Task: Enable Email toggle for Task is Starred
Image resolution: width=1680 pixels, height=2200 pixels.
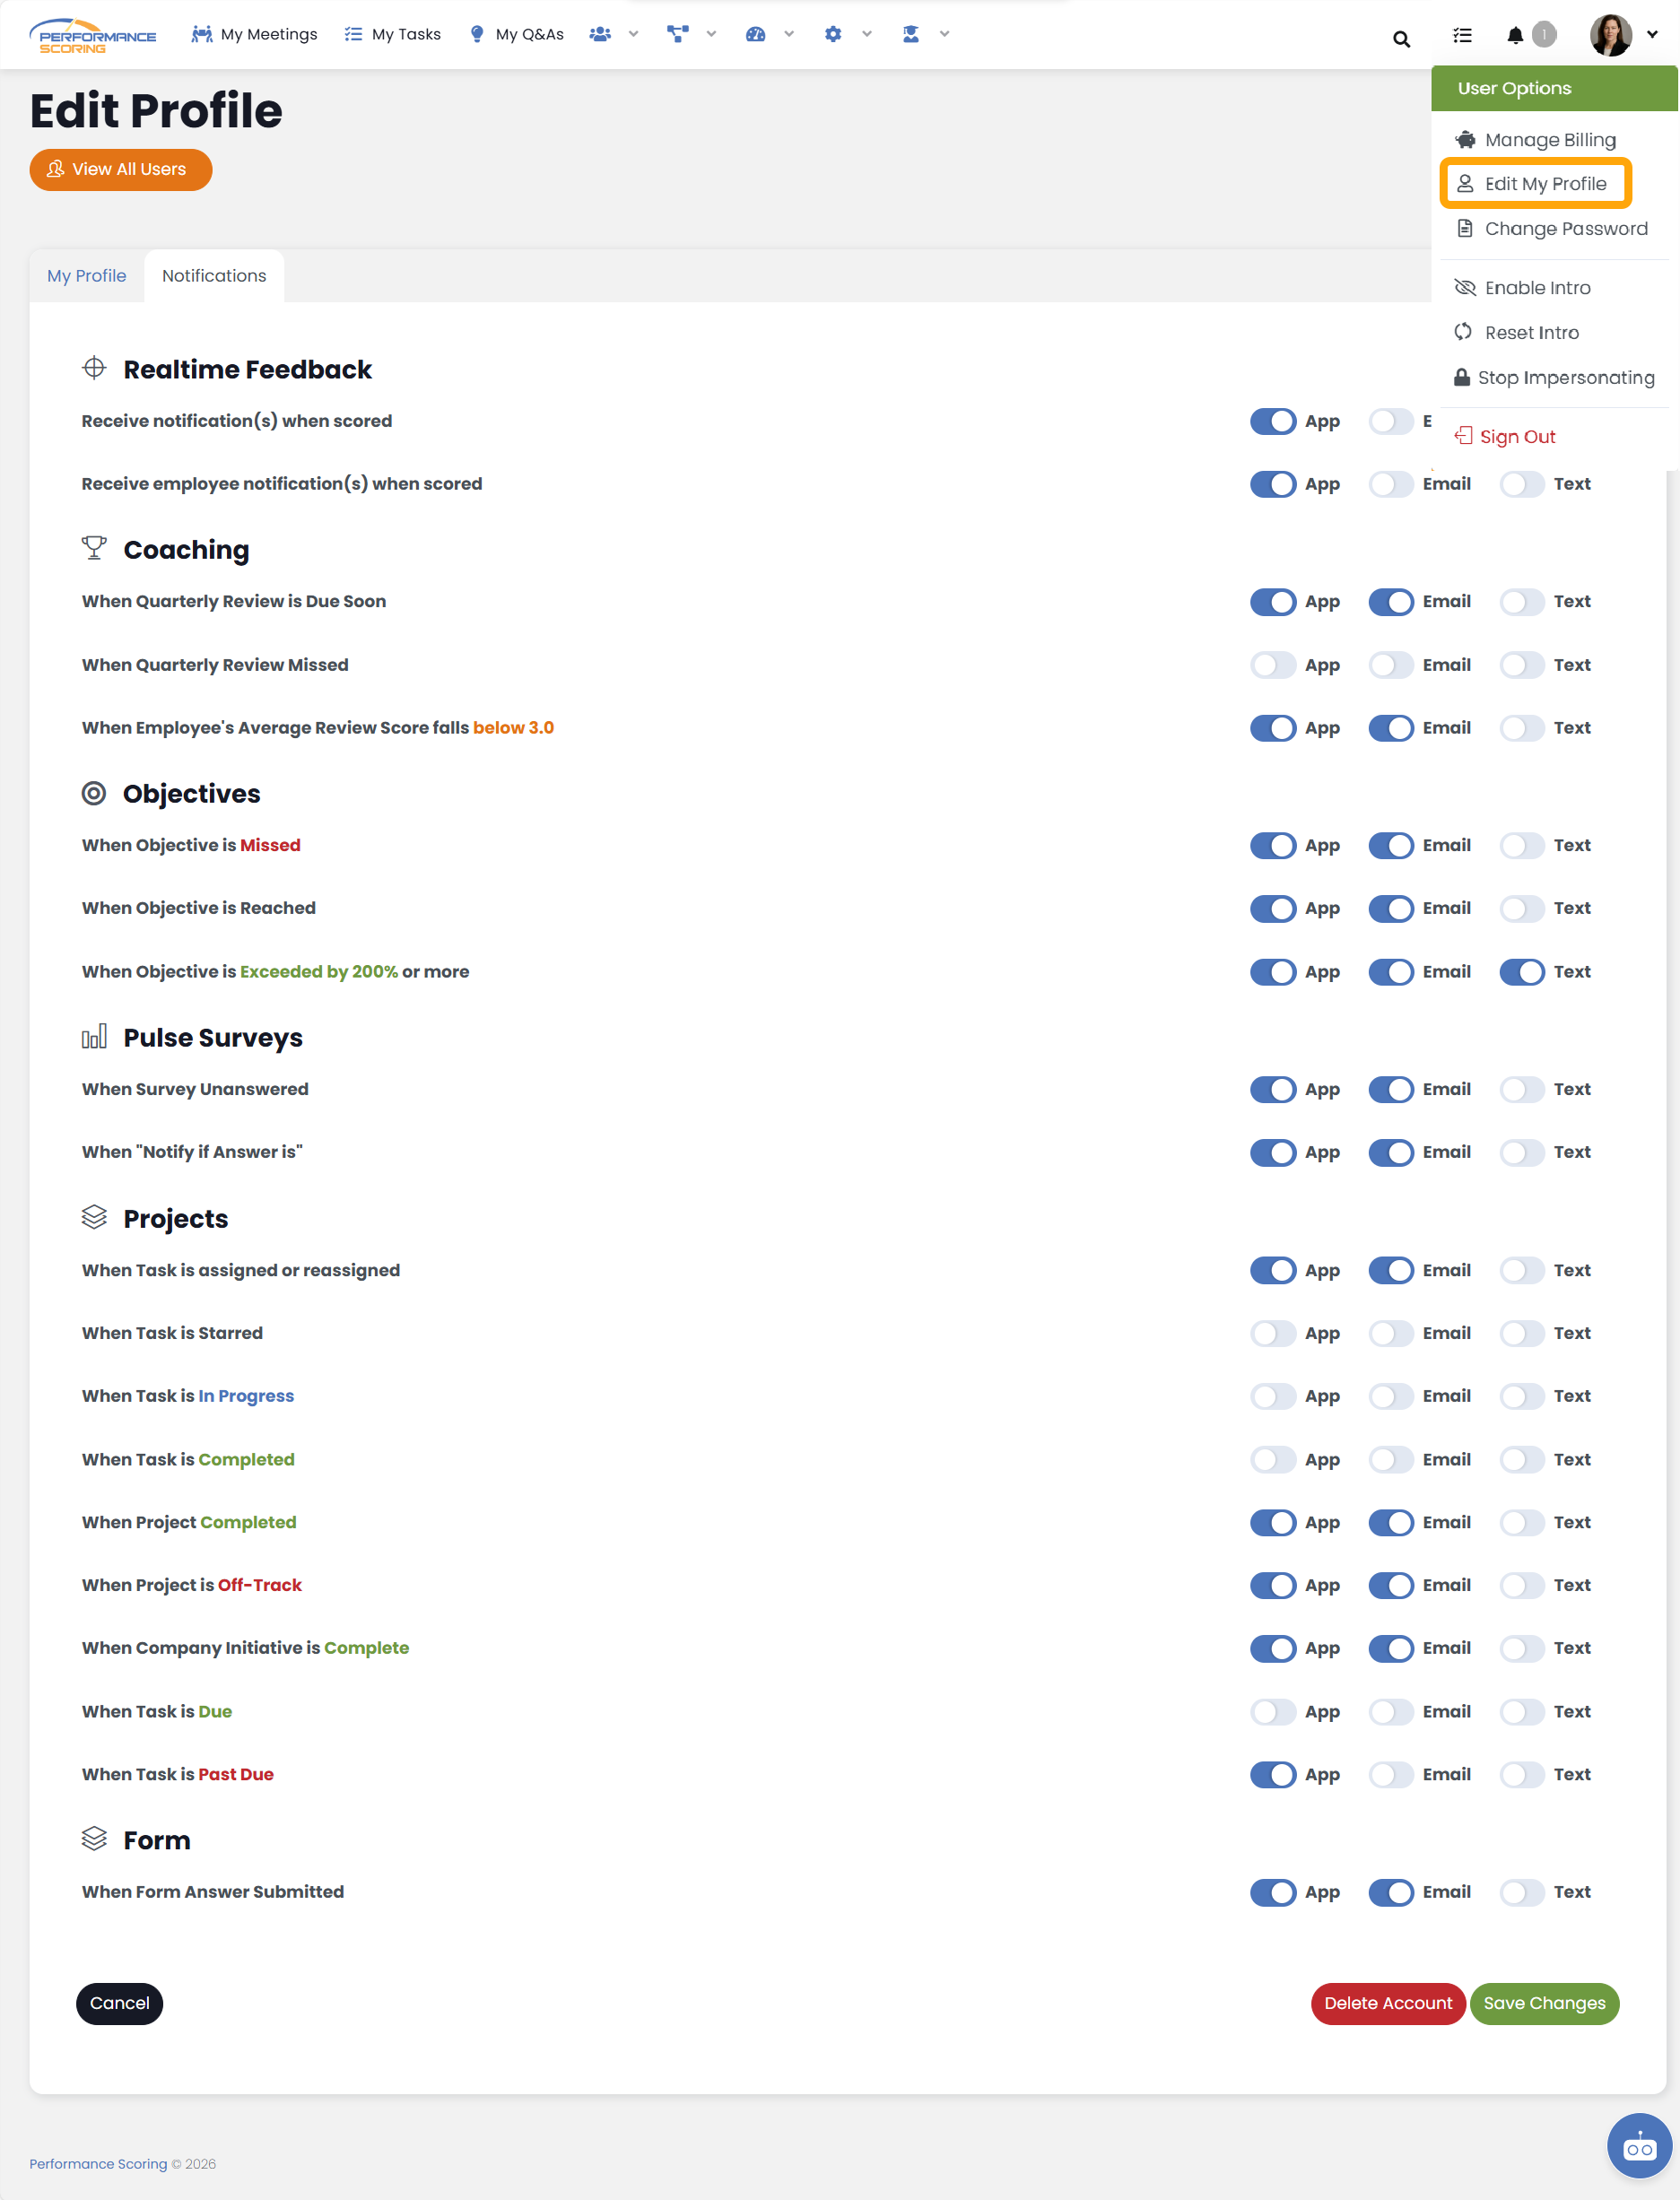Action: click(1390, 1333)
